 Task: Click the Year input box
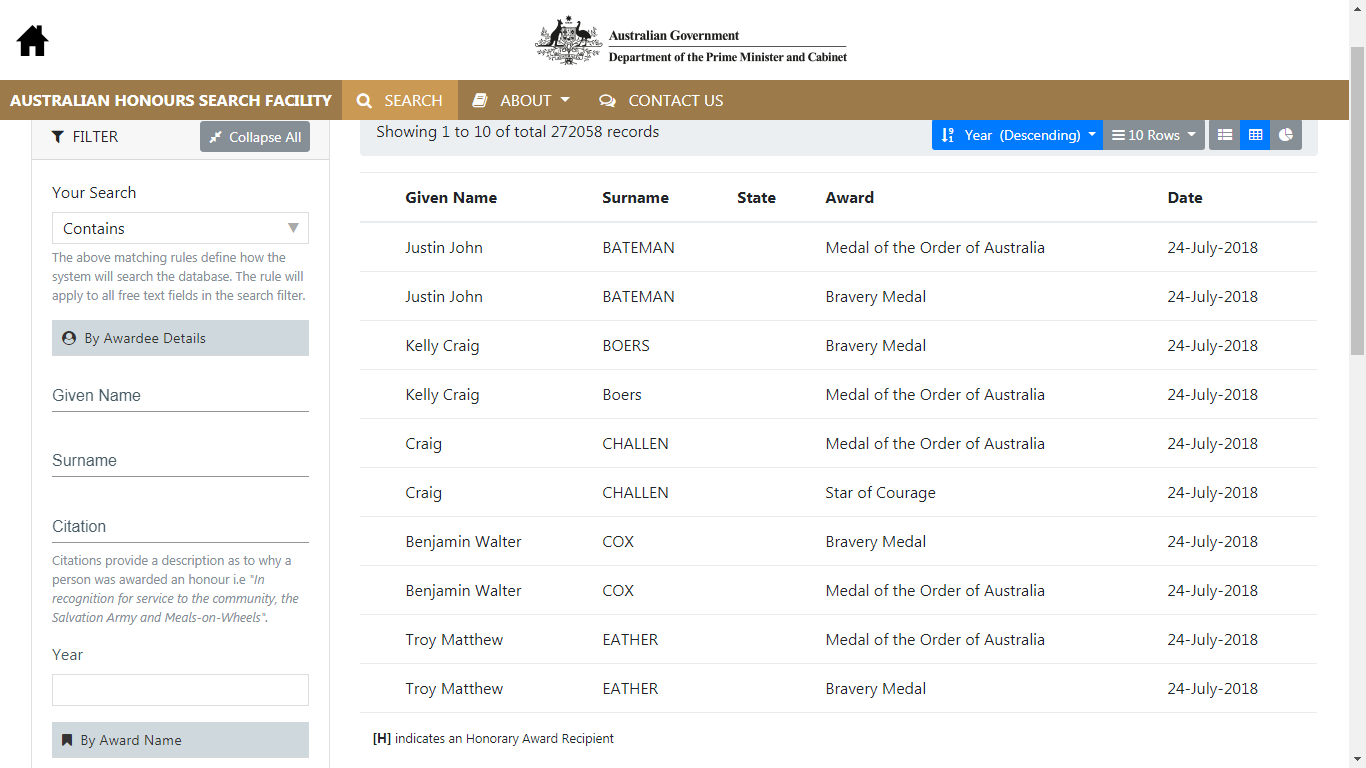pyautogui.click(x=180, y=690)
